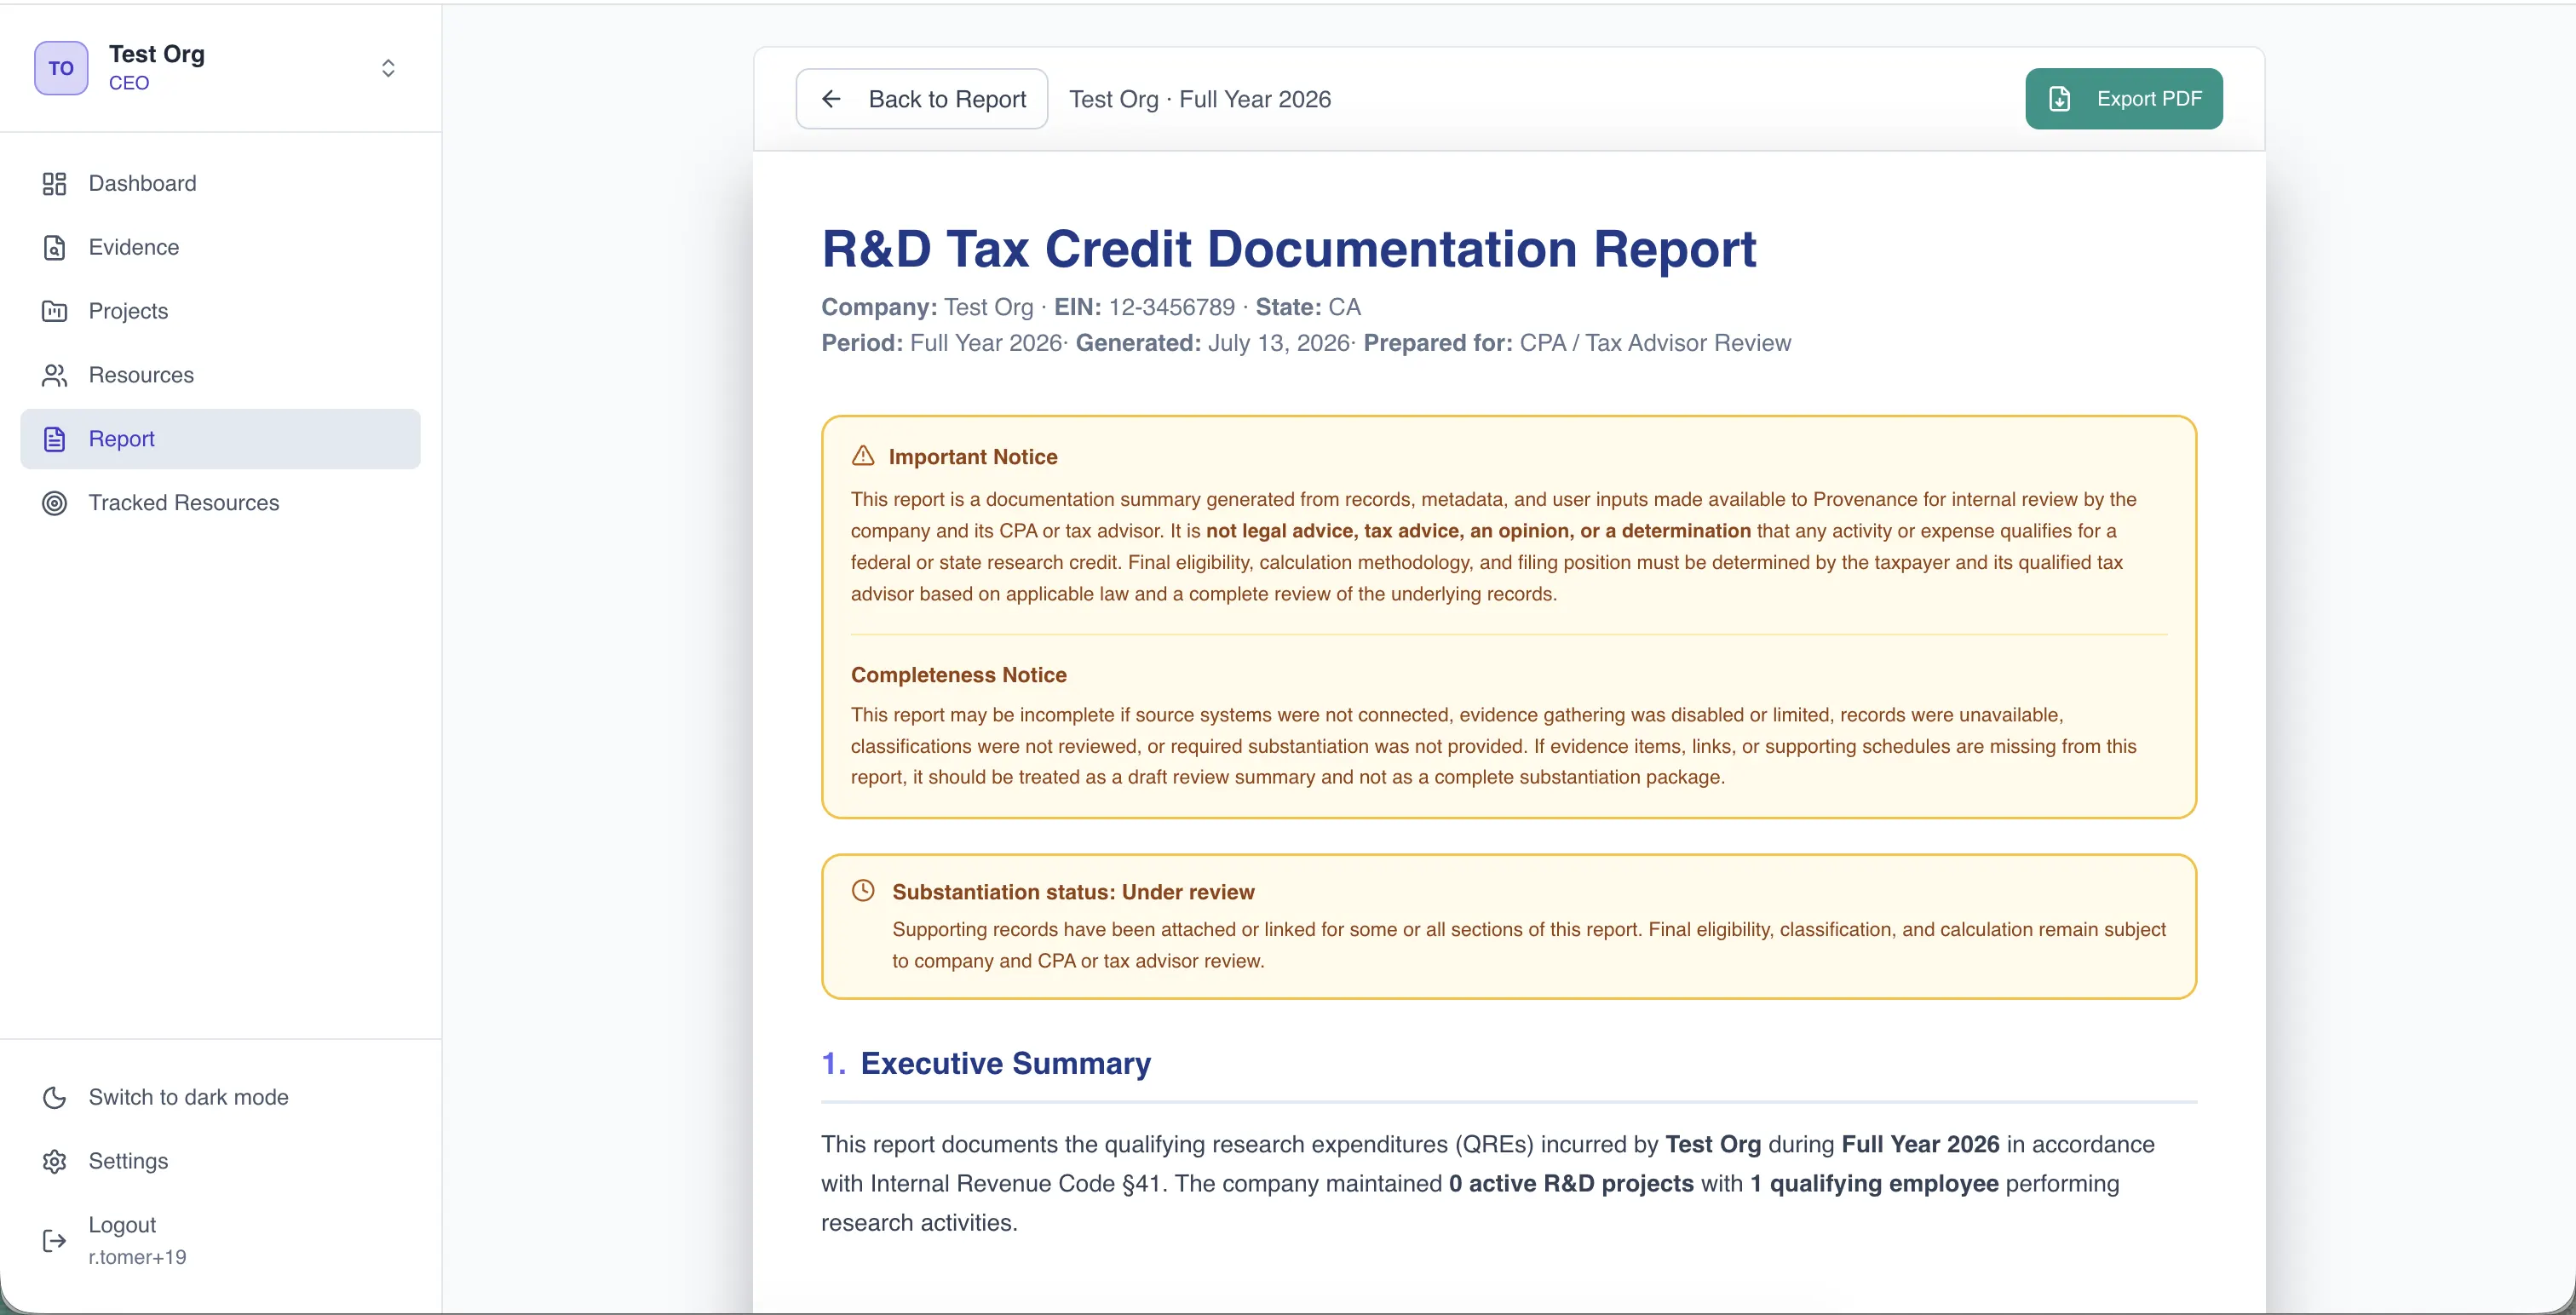
Task: Click the CEO role label under Test Org
Action: click(129, 83)
